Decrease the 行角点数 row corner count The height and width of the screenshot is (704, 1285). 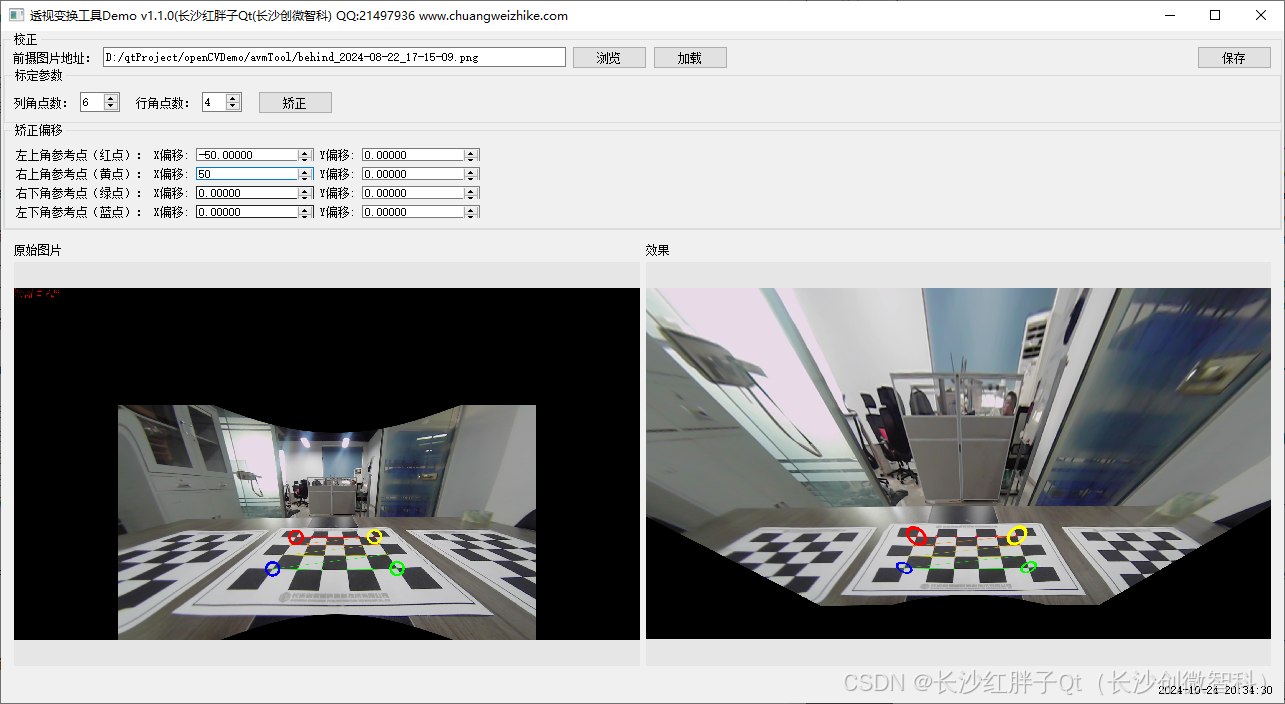coord(233,106)
